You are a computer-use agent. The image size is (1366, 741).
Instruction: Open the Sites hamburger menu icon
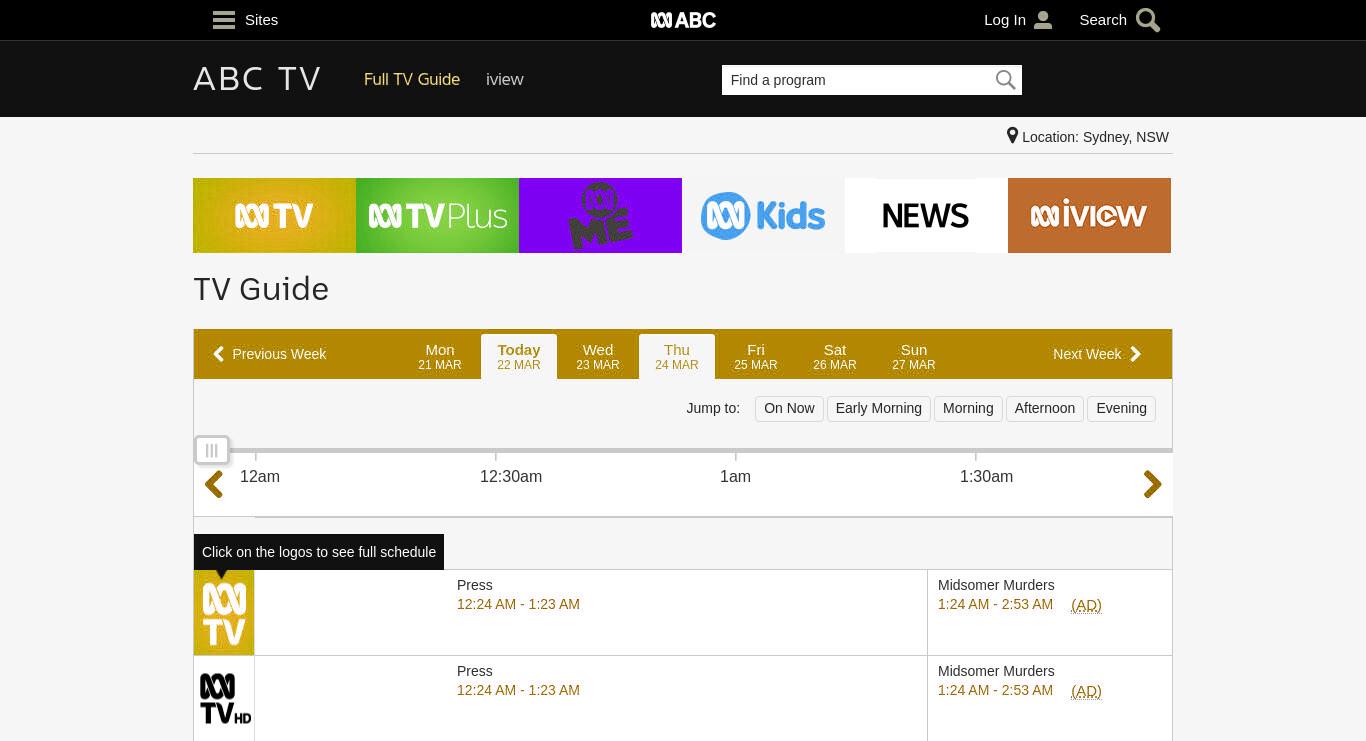(x=224, y=20)
